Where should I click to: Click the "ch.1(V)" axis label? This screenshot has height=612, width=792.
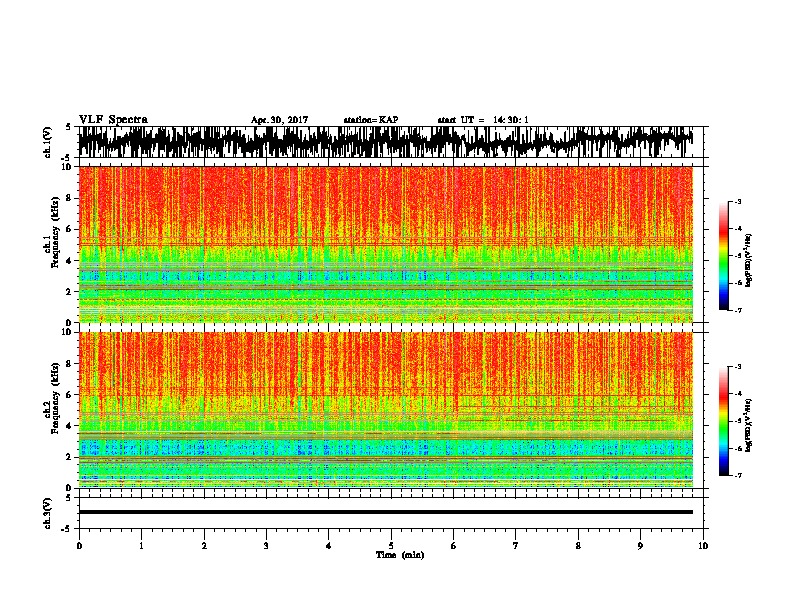[x=48, y=143]
